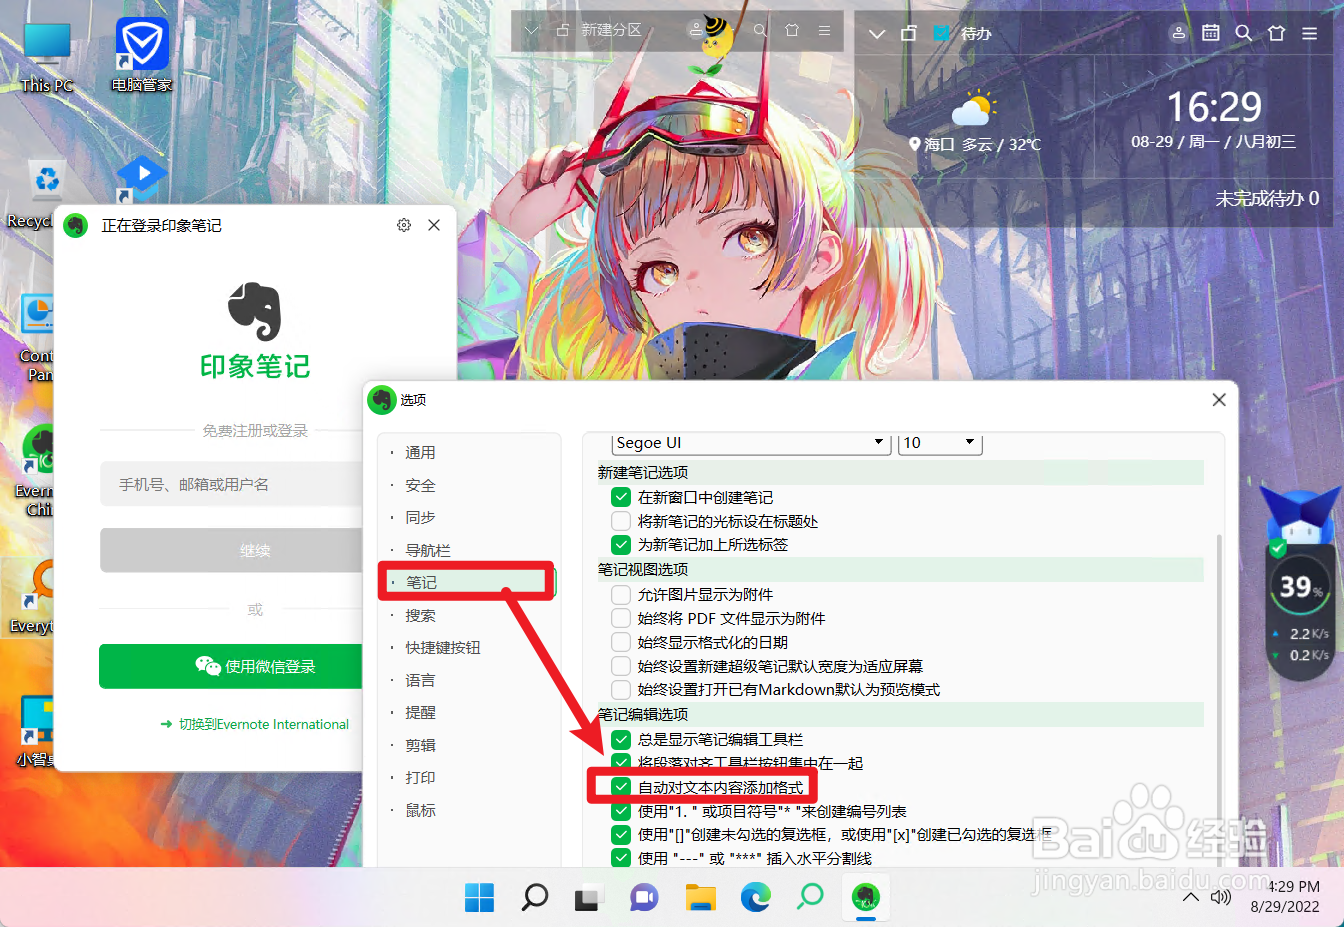The height and width of the screenshot is (927, 1344).
Task: Collapse 新建分区 widget with chevron
Action: 532,31
